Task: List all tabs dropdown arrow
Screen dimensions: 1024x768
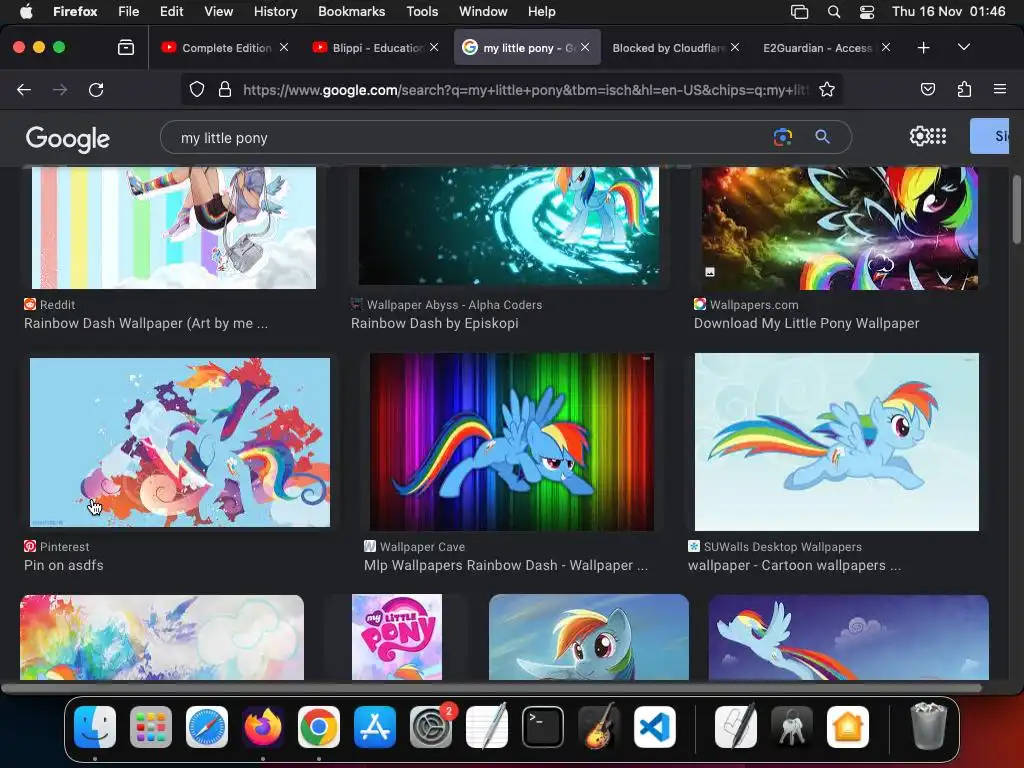Action: [x=963, y=47]
